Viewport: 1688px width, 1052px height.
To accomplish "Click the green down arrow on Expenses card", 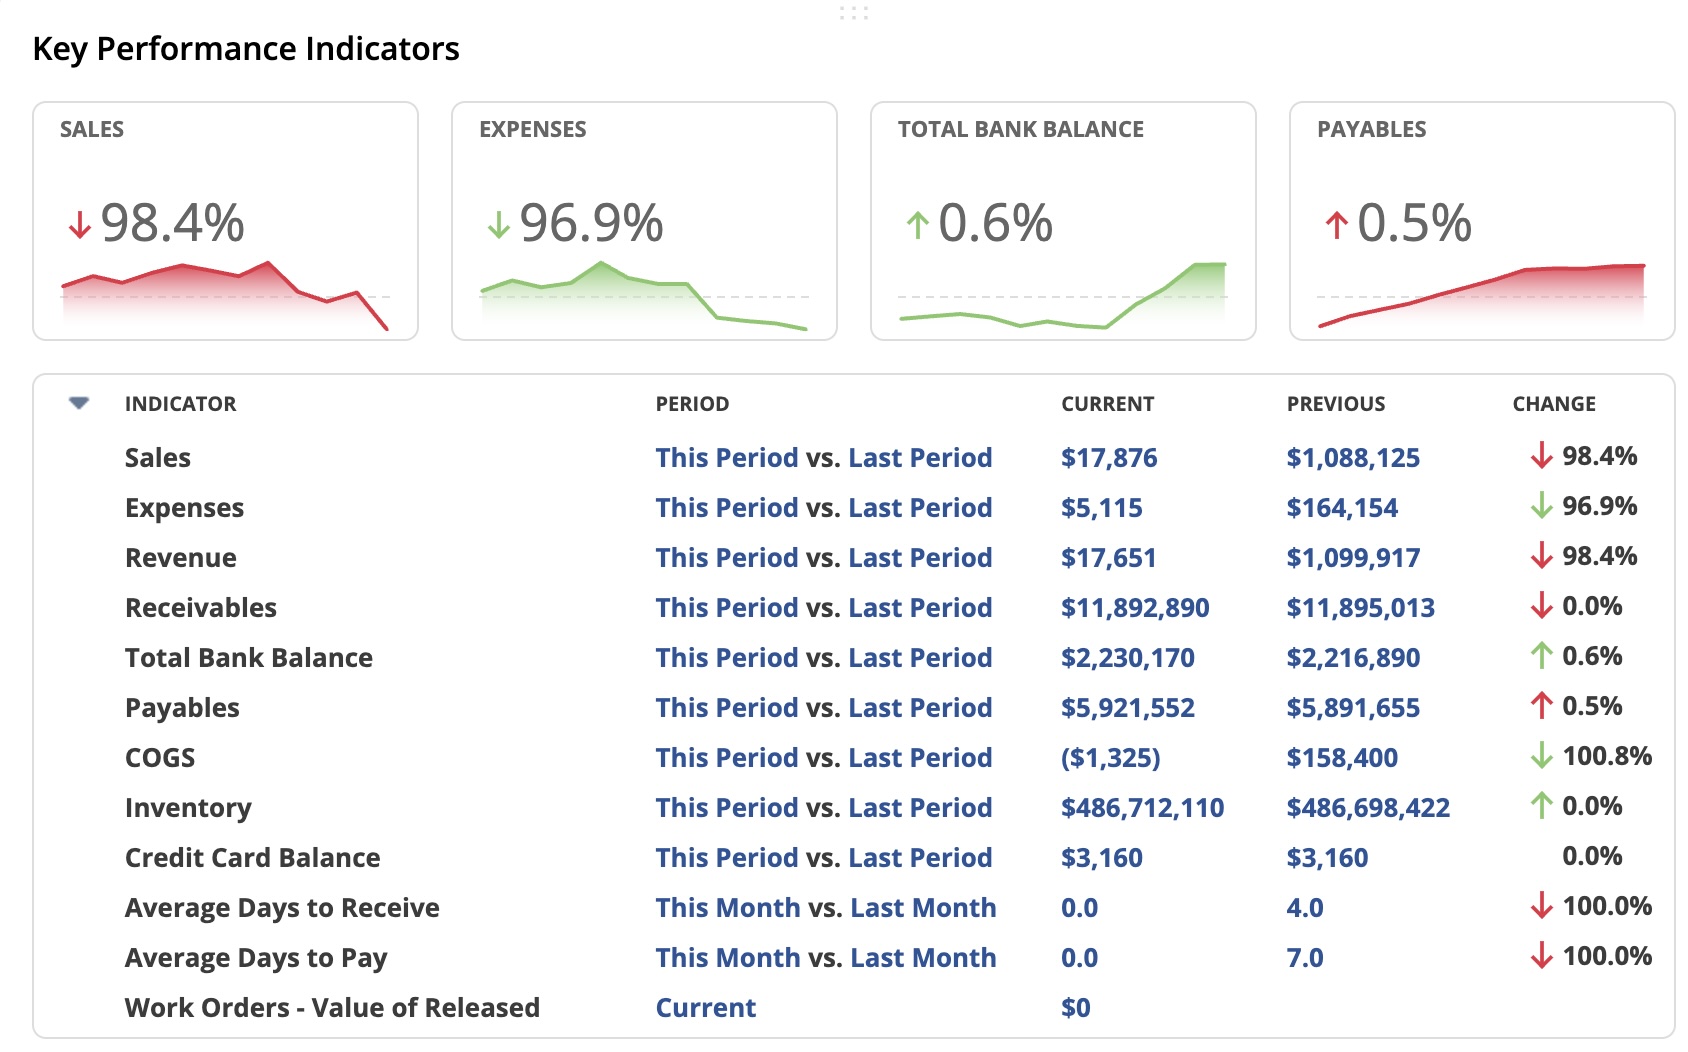I will [x=499, y=225].
